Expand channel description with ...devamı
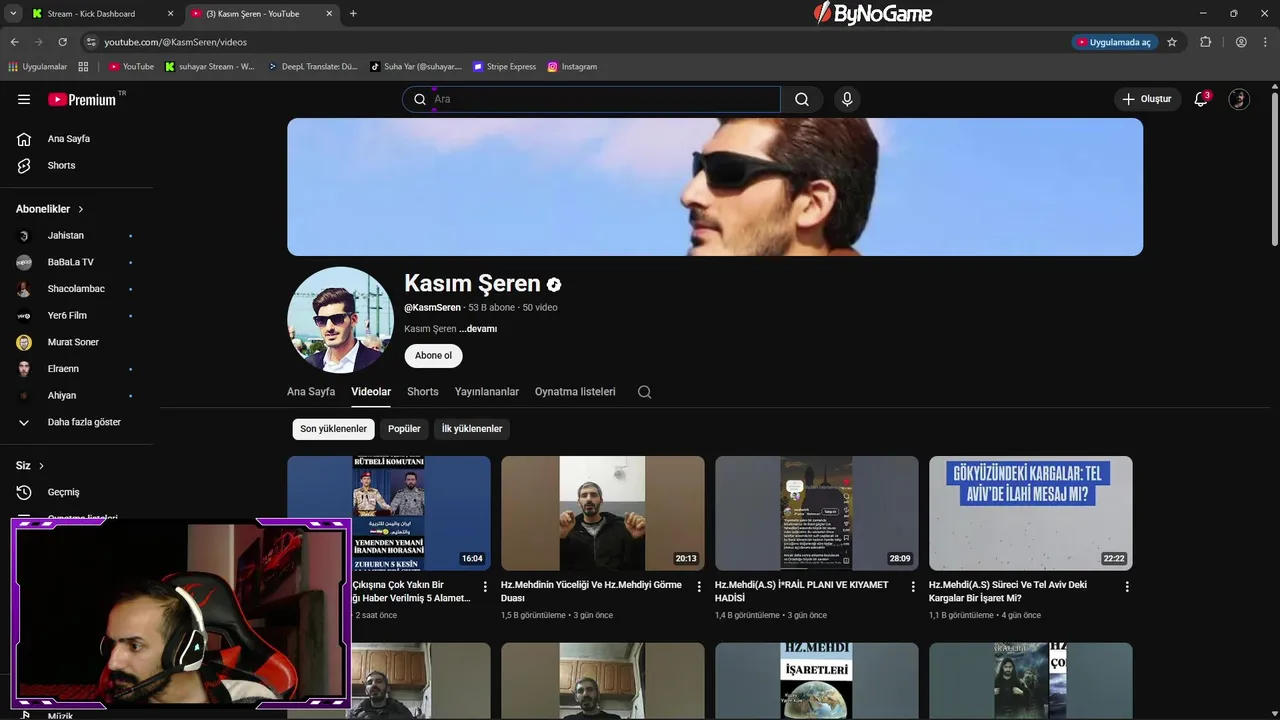This screenshot has width=1280, height=720. pyautogui.click(x=478, y=329)
